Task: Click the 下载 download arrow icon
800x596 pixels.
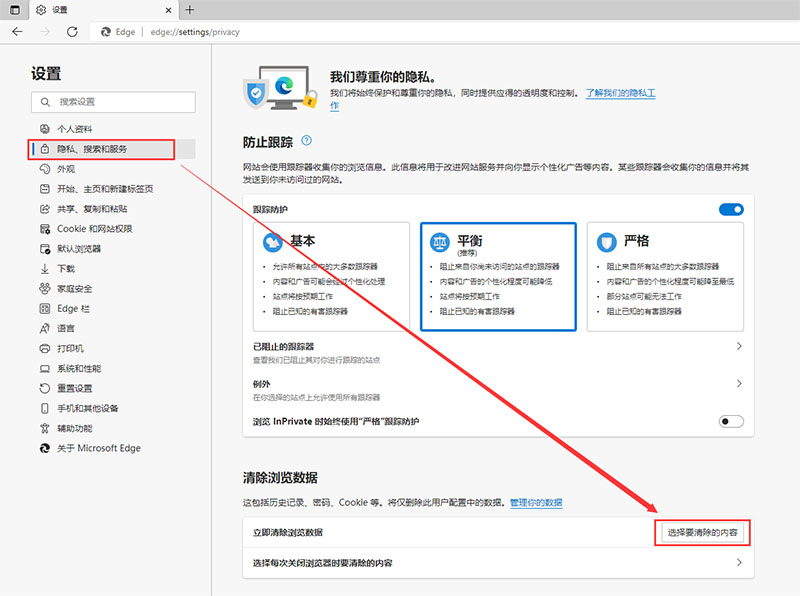Action: point(43,268)
